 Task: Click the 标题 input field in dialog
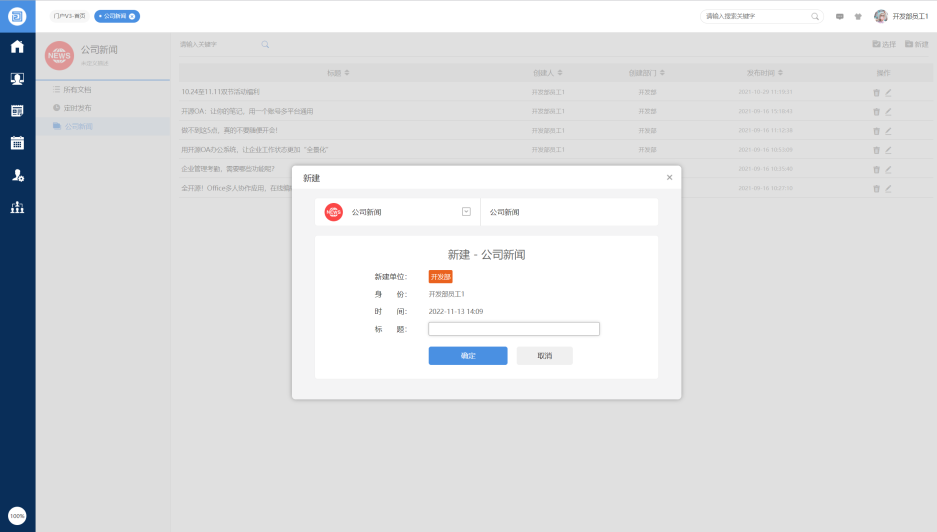514,329
